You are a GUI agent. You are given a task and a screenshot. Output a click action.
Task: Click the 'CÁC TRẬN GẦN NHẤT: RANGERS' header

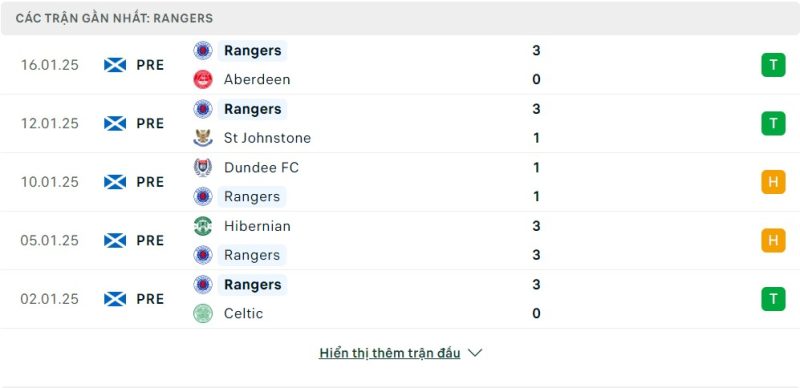[114, 18]
